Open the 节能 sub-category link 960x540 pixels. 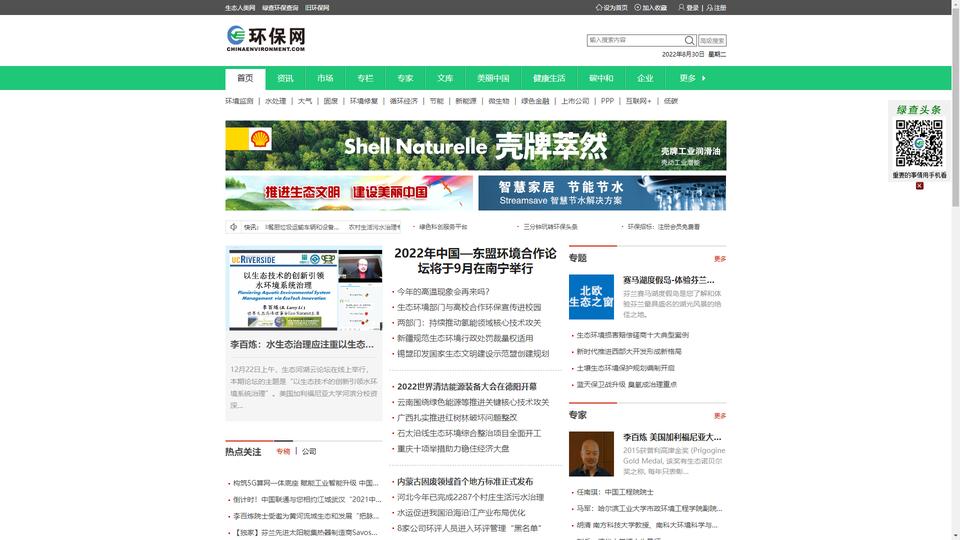point(437,101)
